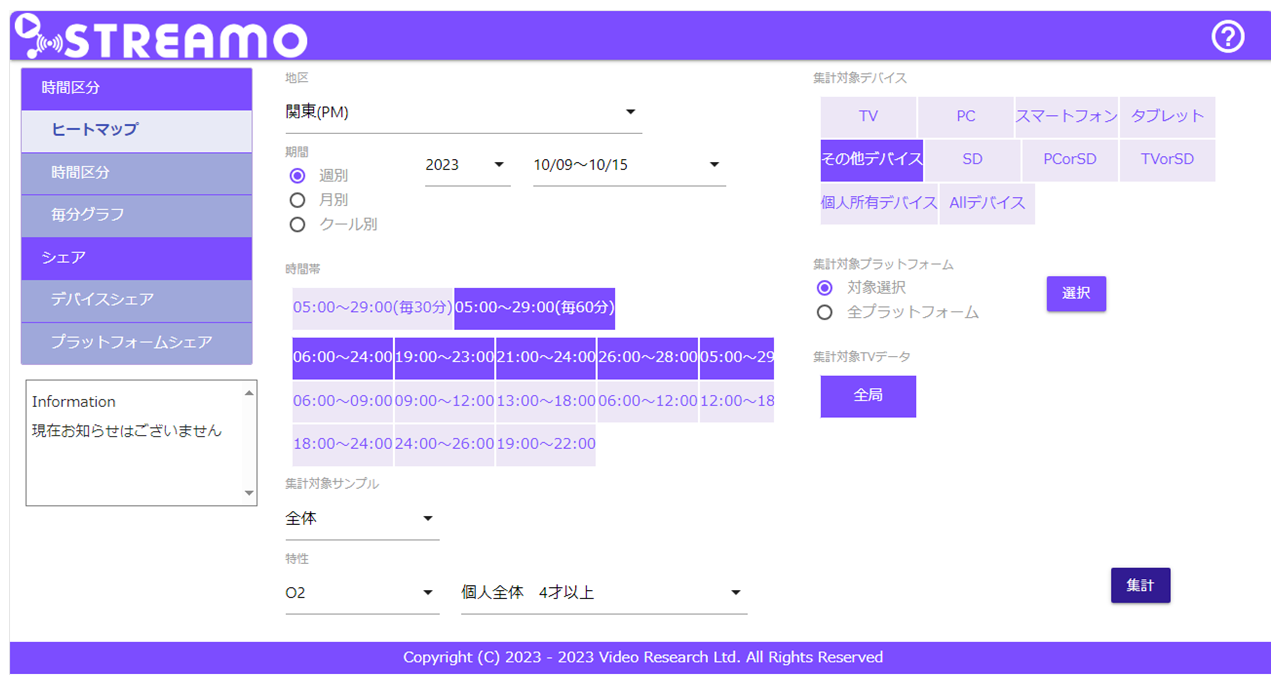Screen dimensions: 1280x685
Task: Select the 月別 period radio button
Action: point(297,200)
